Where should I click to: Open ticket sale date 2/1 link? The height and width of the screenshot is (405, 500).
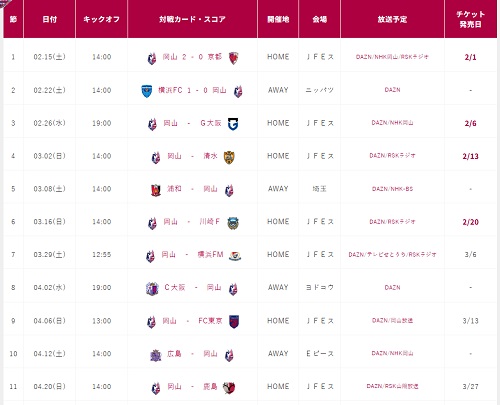click(x=470, y=57)
